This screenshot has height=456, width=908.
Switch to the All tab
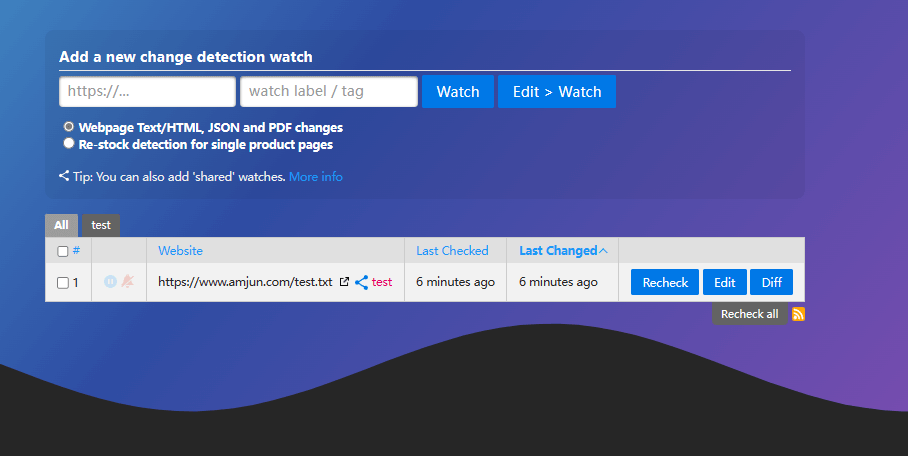61,225
